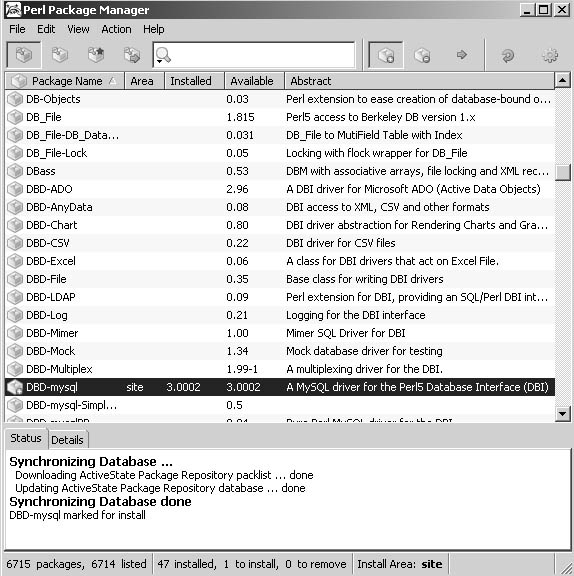Select the all packages view icon
The image size is (574, 576).
click(24, 55)
